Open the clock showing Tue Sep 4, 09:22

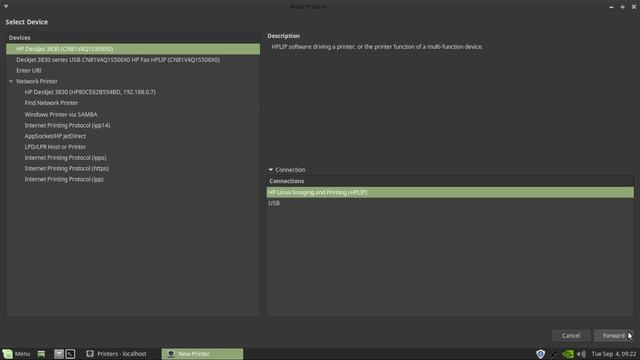(x=614, y=354)
